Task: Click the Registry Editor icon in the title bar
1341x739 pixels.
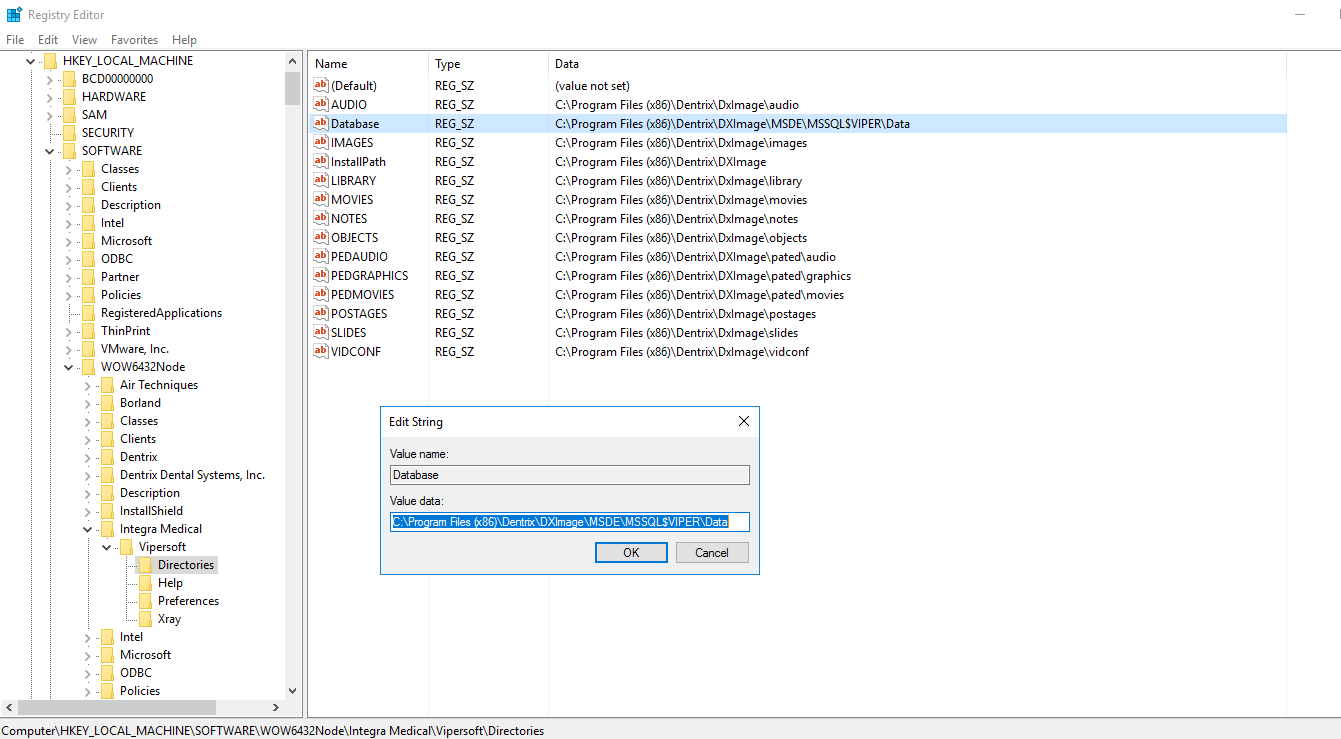Action: click(x=14, y=13)
